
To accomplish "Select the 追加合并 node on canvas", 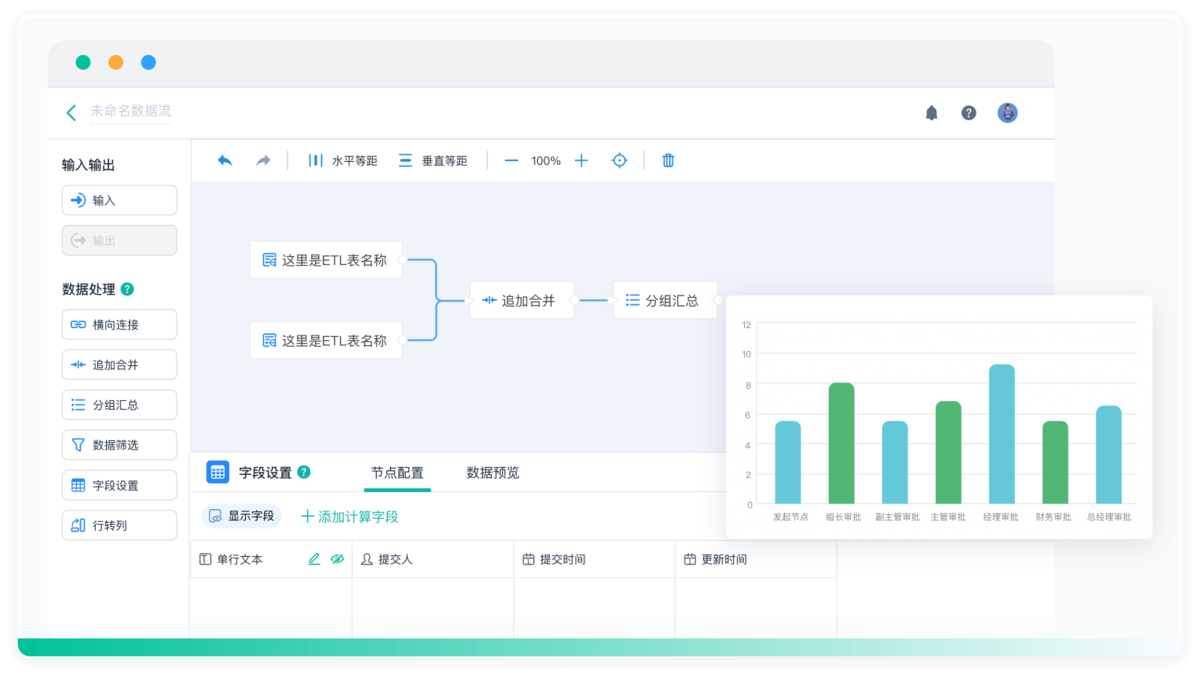I will pyautogui.click(x=522, y=300).
